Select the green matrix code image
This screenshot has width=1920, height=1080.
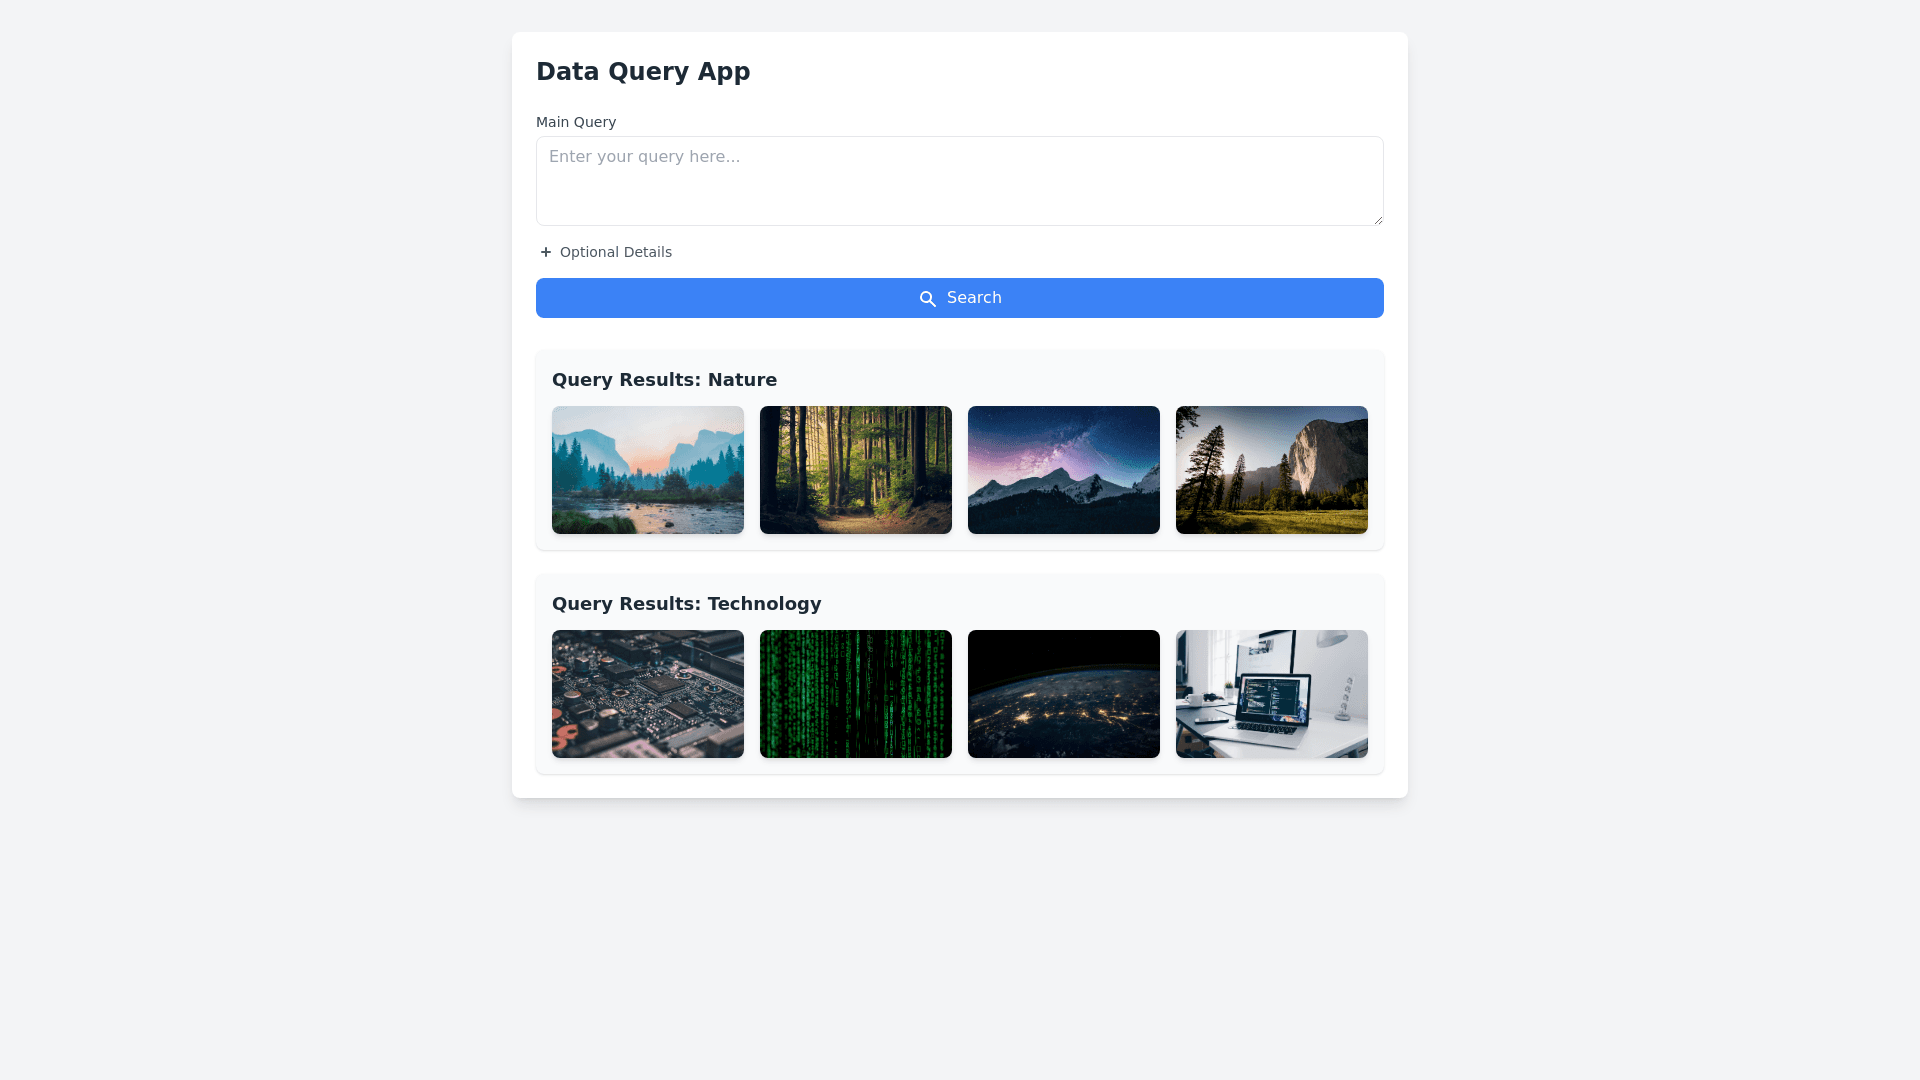(855, 694)
